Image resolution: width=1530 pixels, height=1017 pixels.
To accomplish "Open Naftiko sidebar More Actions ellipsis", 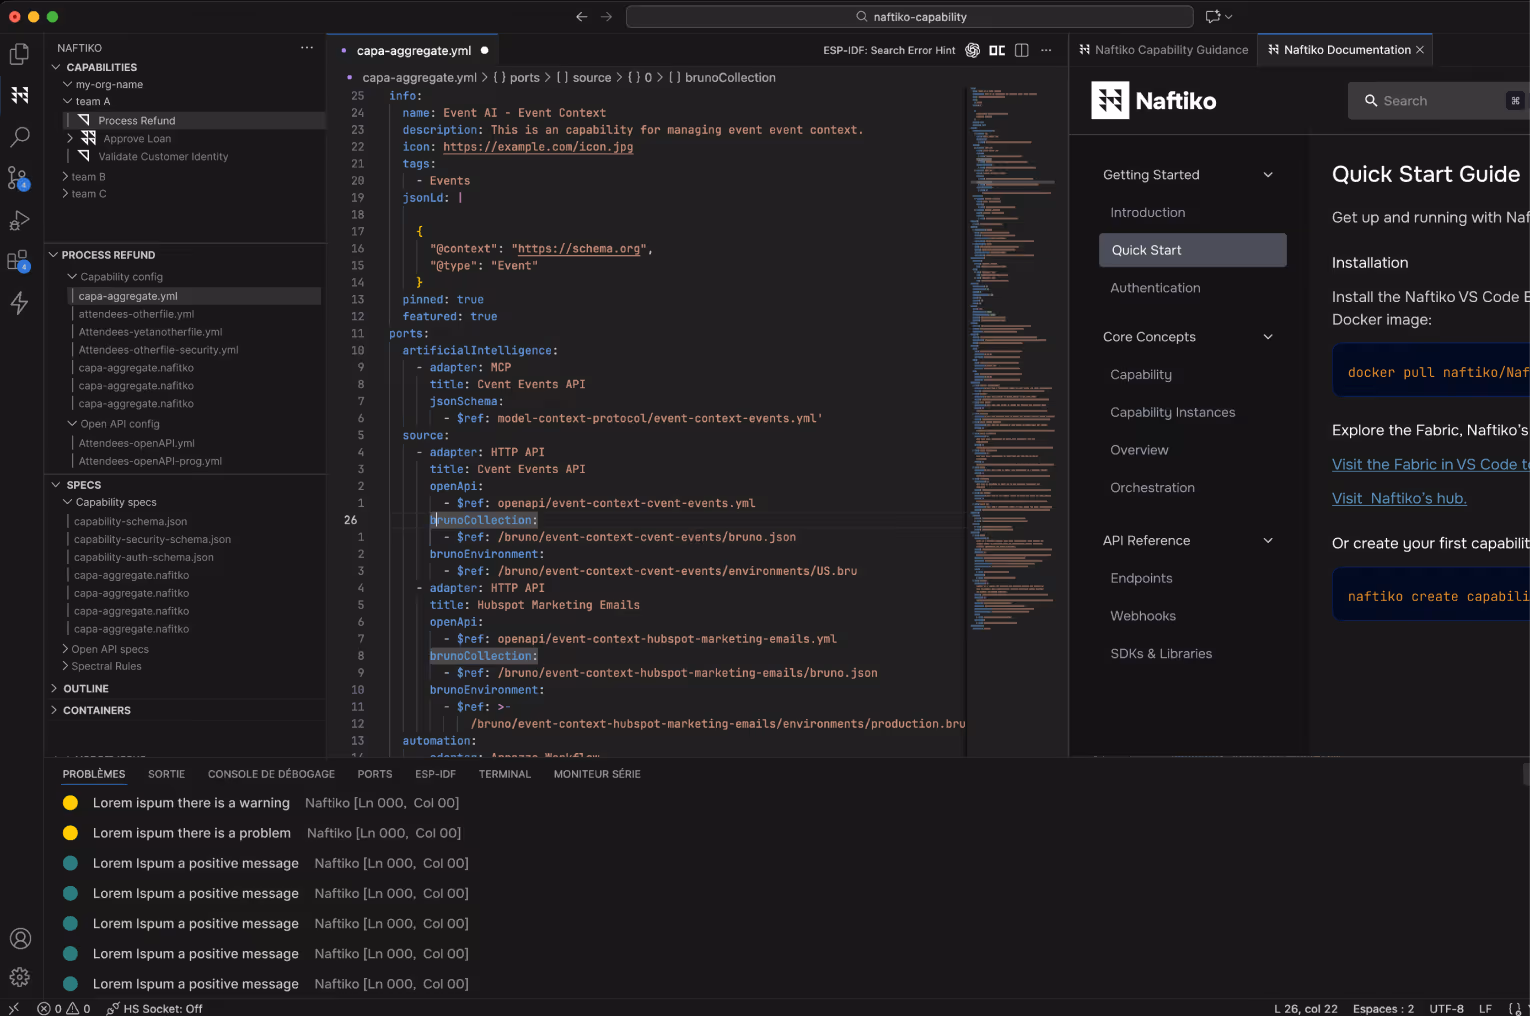I will pyautogui.click(x=307, y=47).
